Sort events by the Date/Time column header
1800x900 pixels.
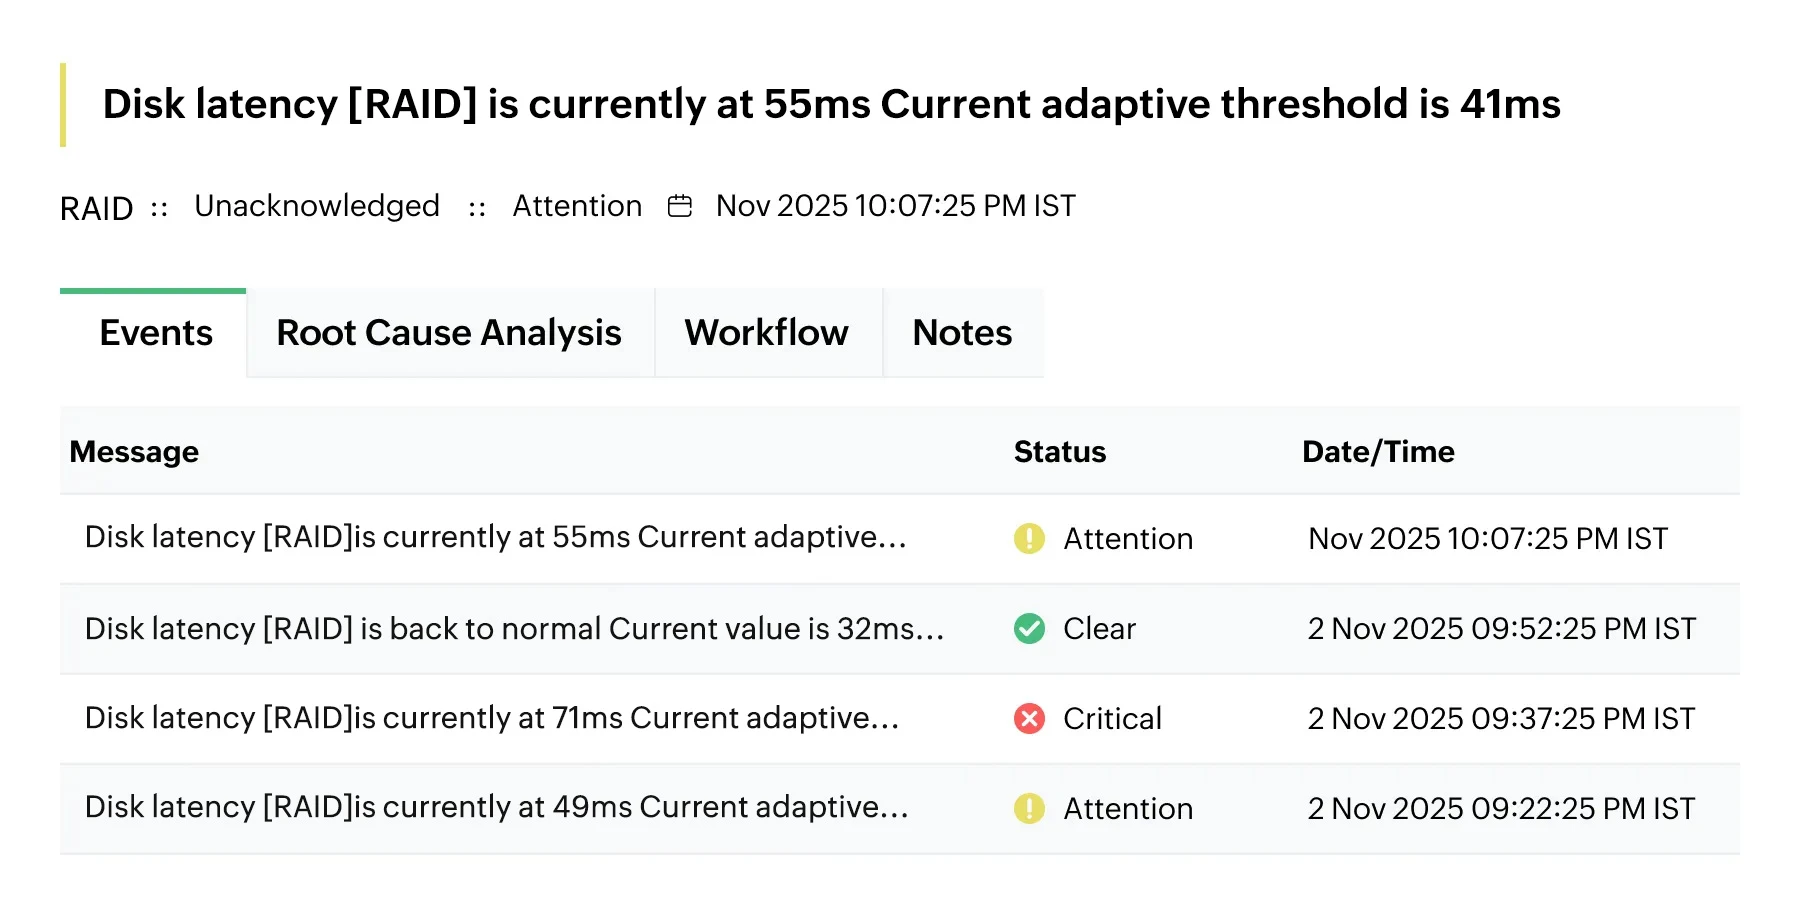(1378, 451)
